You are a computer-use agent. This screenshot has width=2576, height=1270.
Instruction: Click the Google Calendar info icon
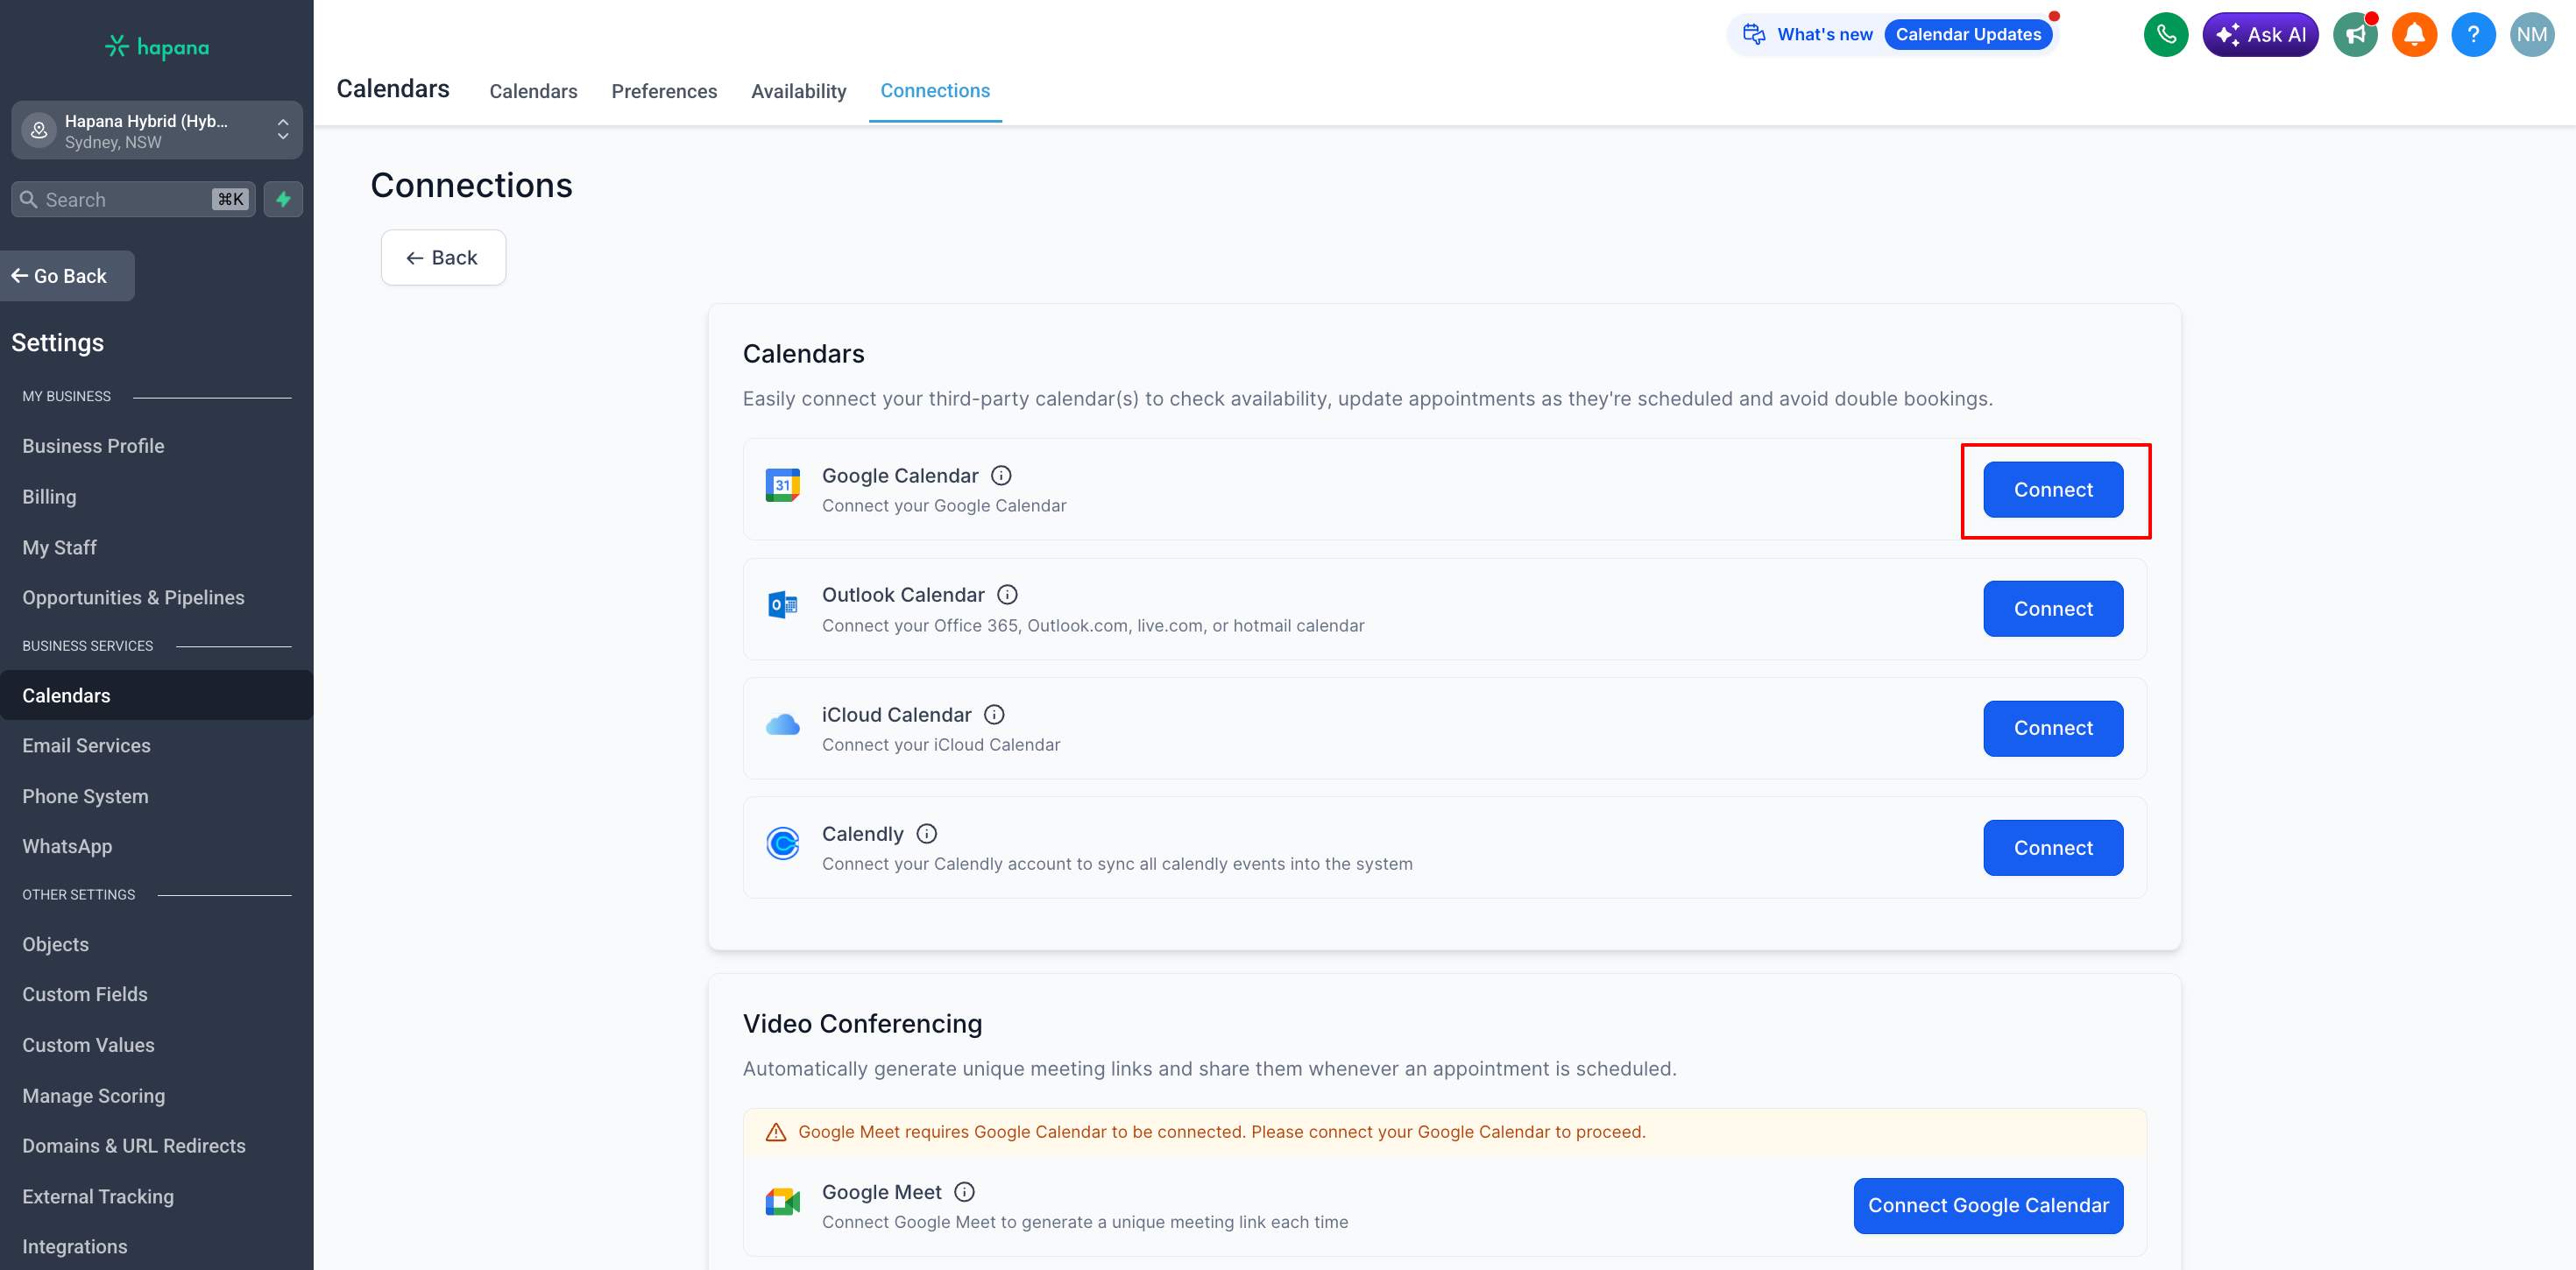point(1001,476)
